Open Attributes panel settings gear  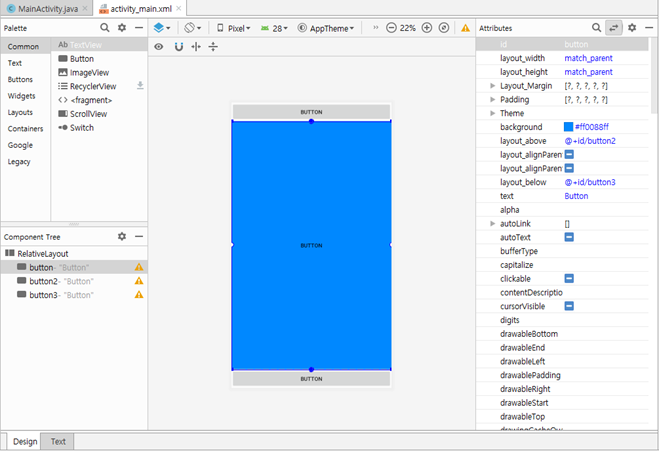click(x=632, y=28)
